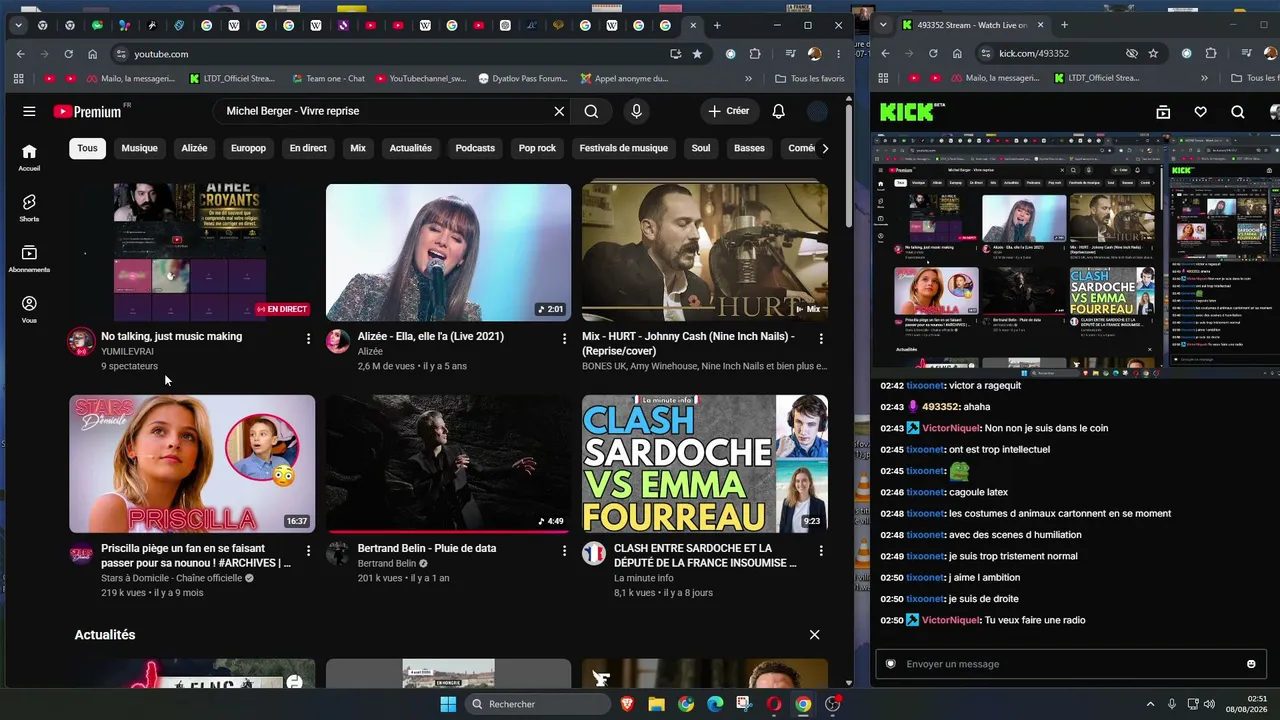Viewport: 1280px width, 720px height.
Task: Bookmark the Kick page with the star
Action: click(x=1153, y=54)
